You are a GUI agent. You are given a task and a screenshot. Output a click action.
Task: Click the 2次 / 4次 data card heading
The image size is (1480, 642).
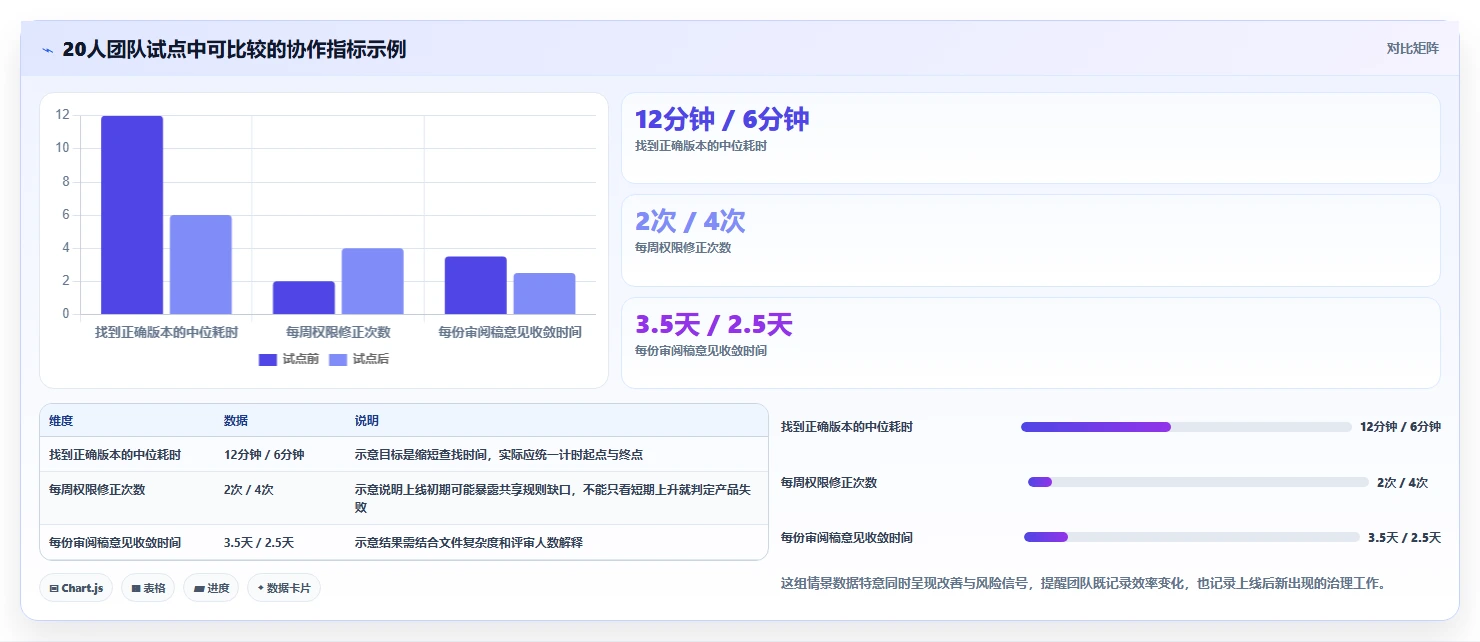[690, 221]
